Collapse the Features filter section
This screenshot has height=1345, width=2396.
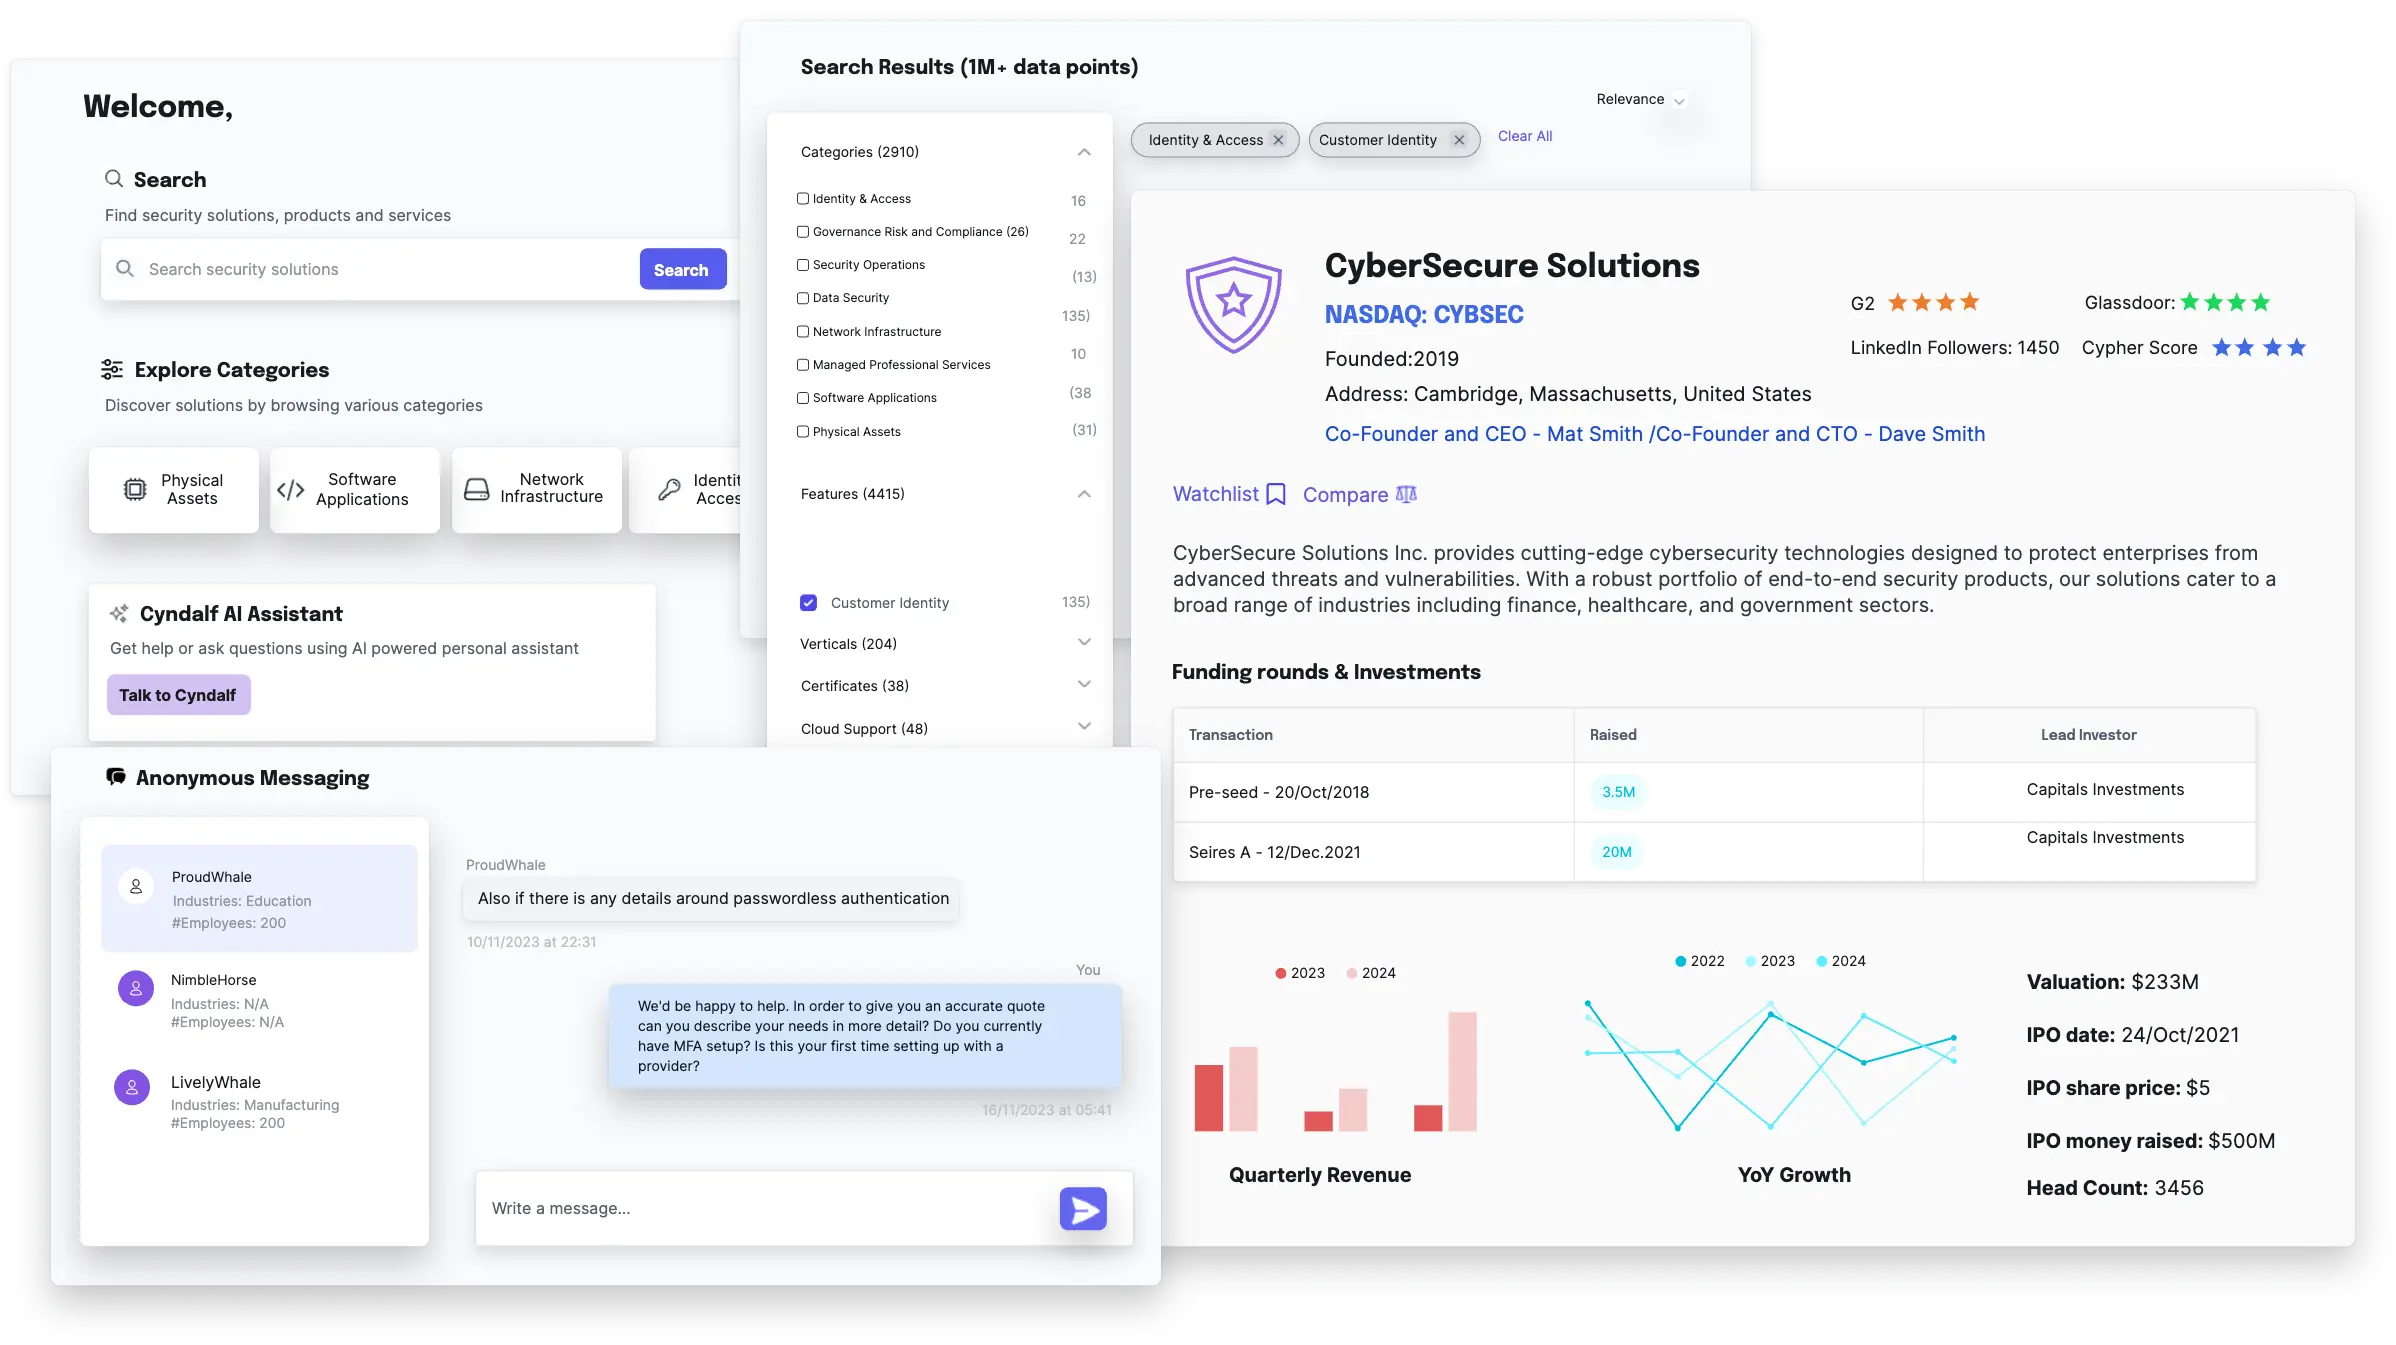pyautogui.click(x=1081, y=494)
